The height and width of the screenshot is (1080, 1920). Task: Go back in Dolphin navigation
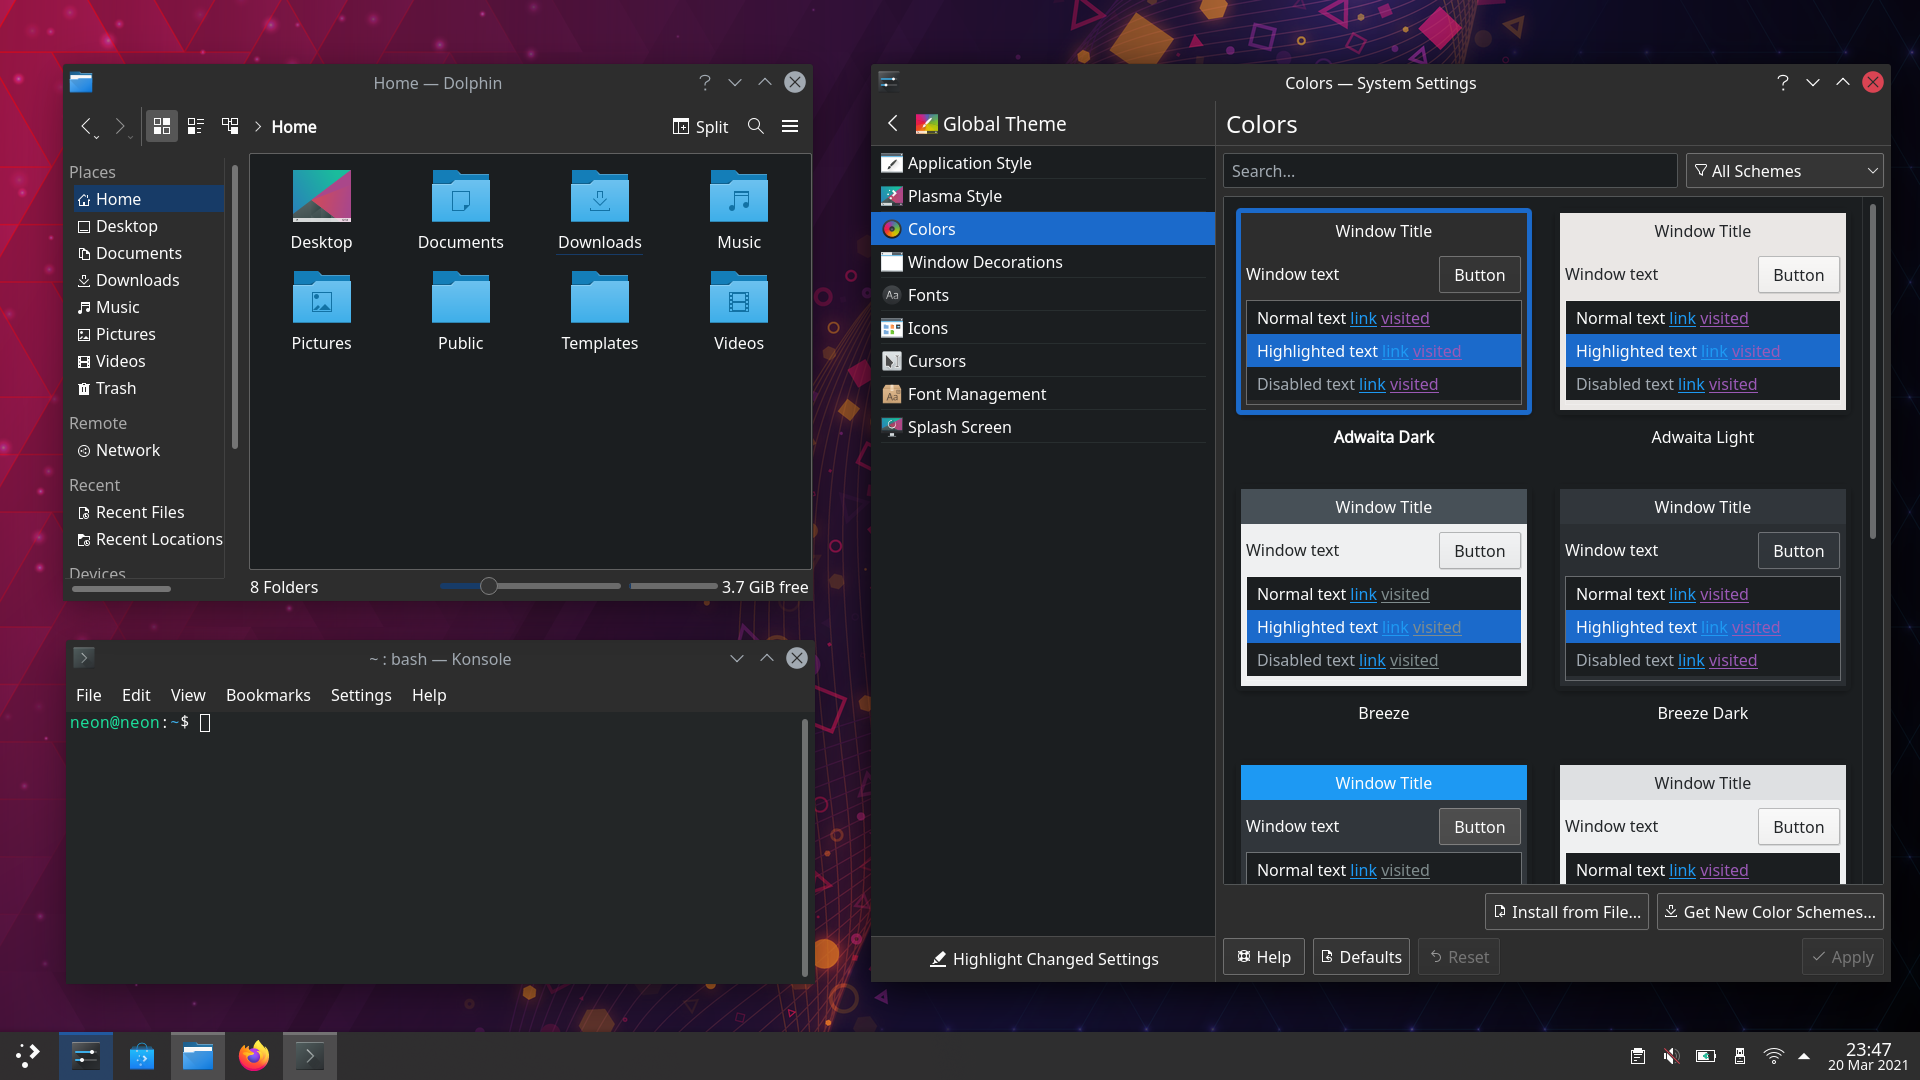(x=88, y=126)
